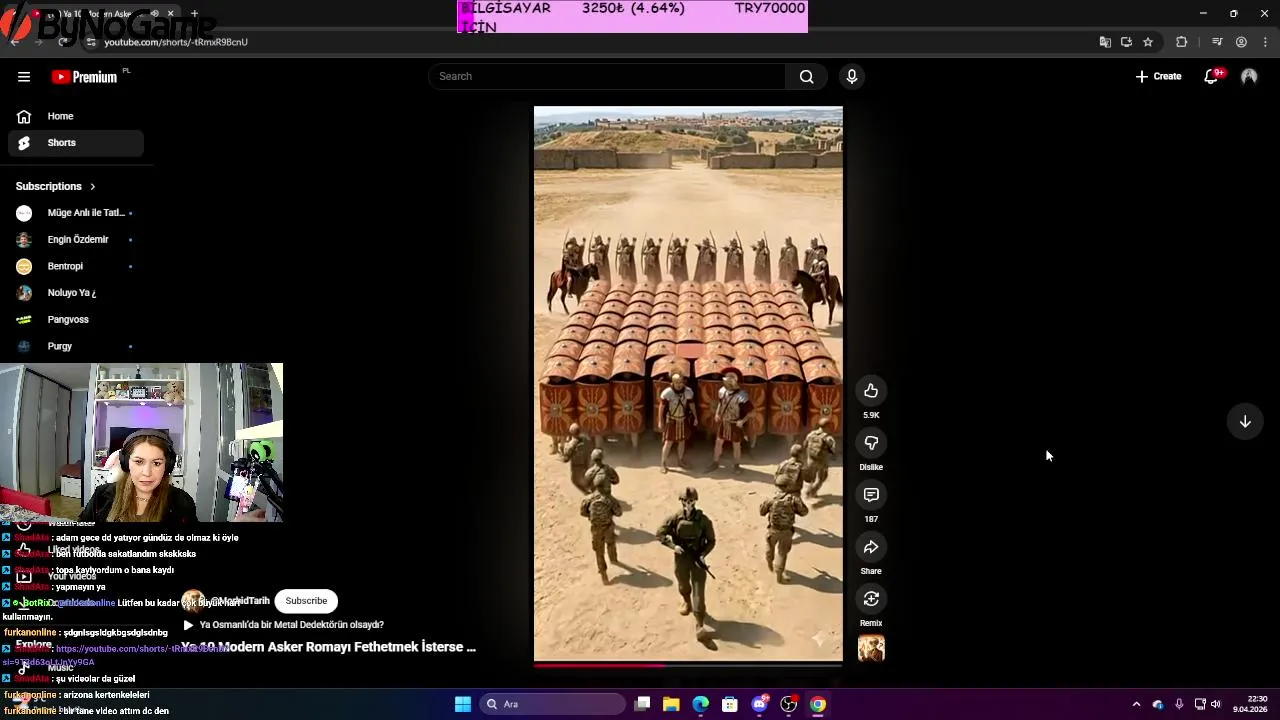Switch to Chrome in taskbar
Screen dimensions: 1280x720
pyautogui.click(x=818, y=704)
